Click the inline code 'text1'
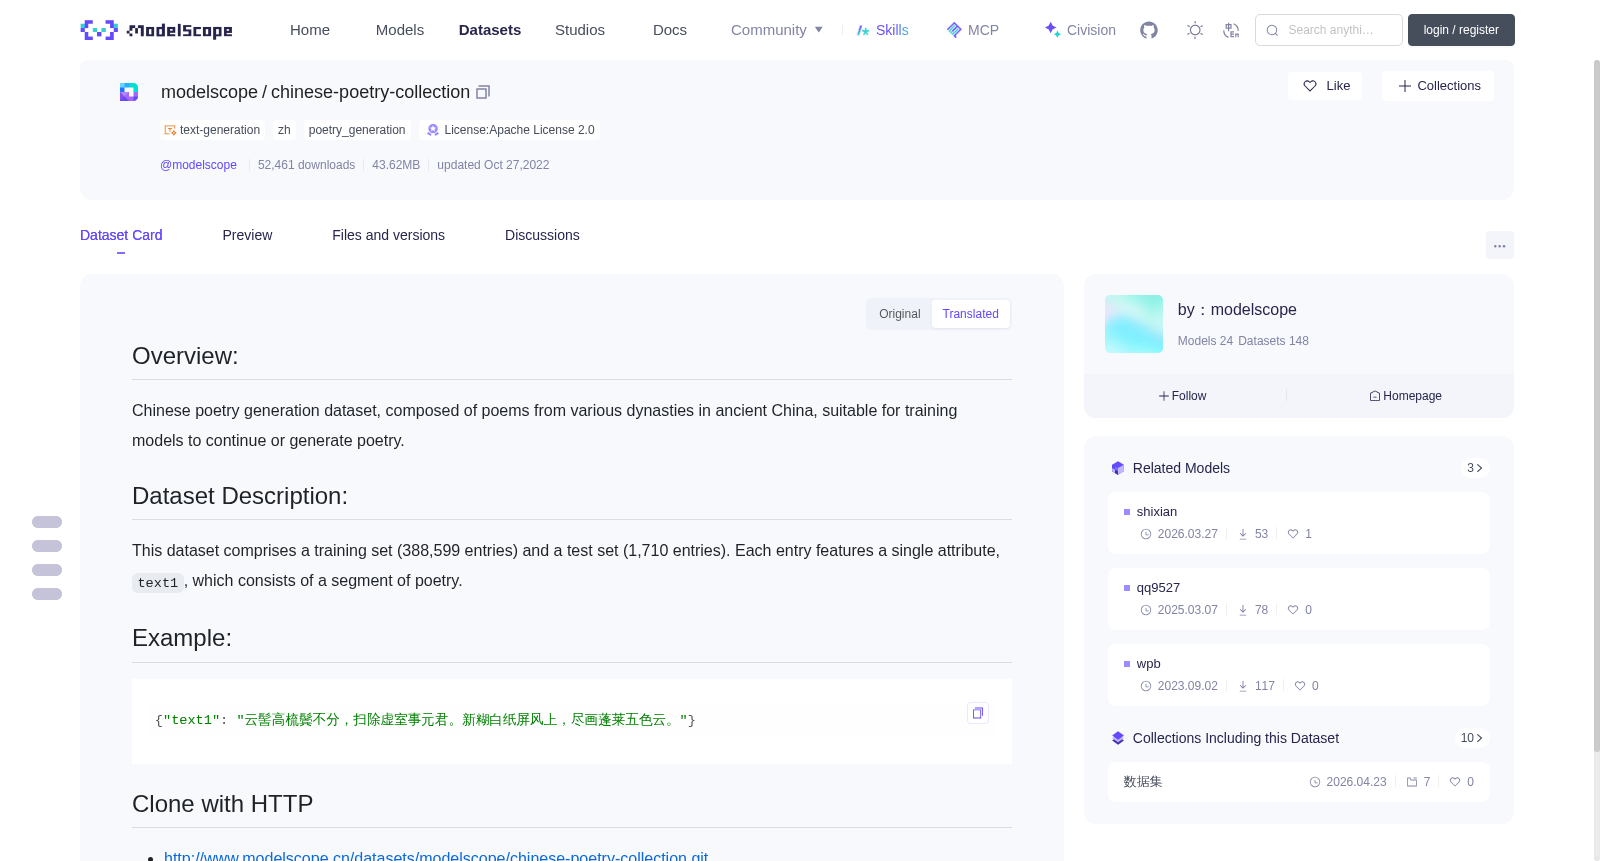This screenshot has height=861, width=1600. point(158,582)
